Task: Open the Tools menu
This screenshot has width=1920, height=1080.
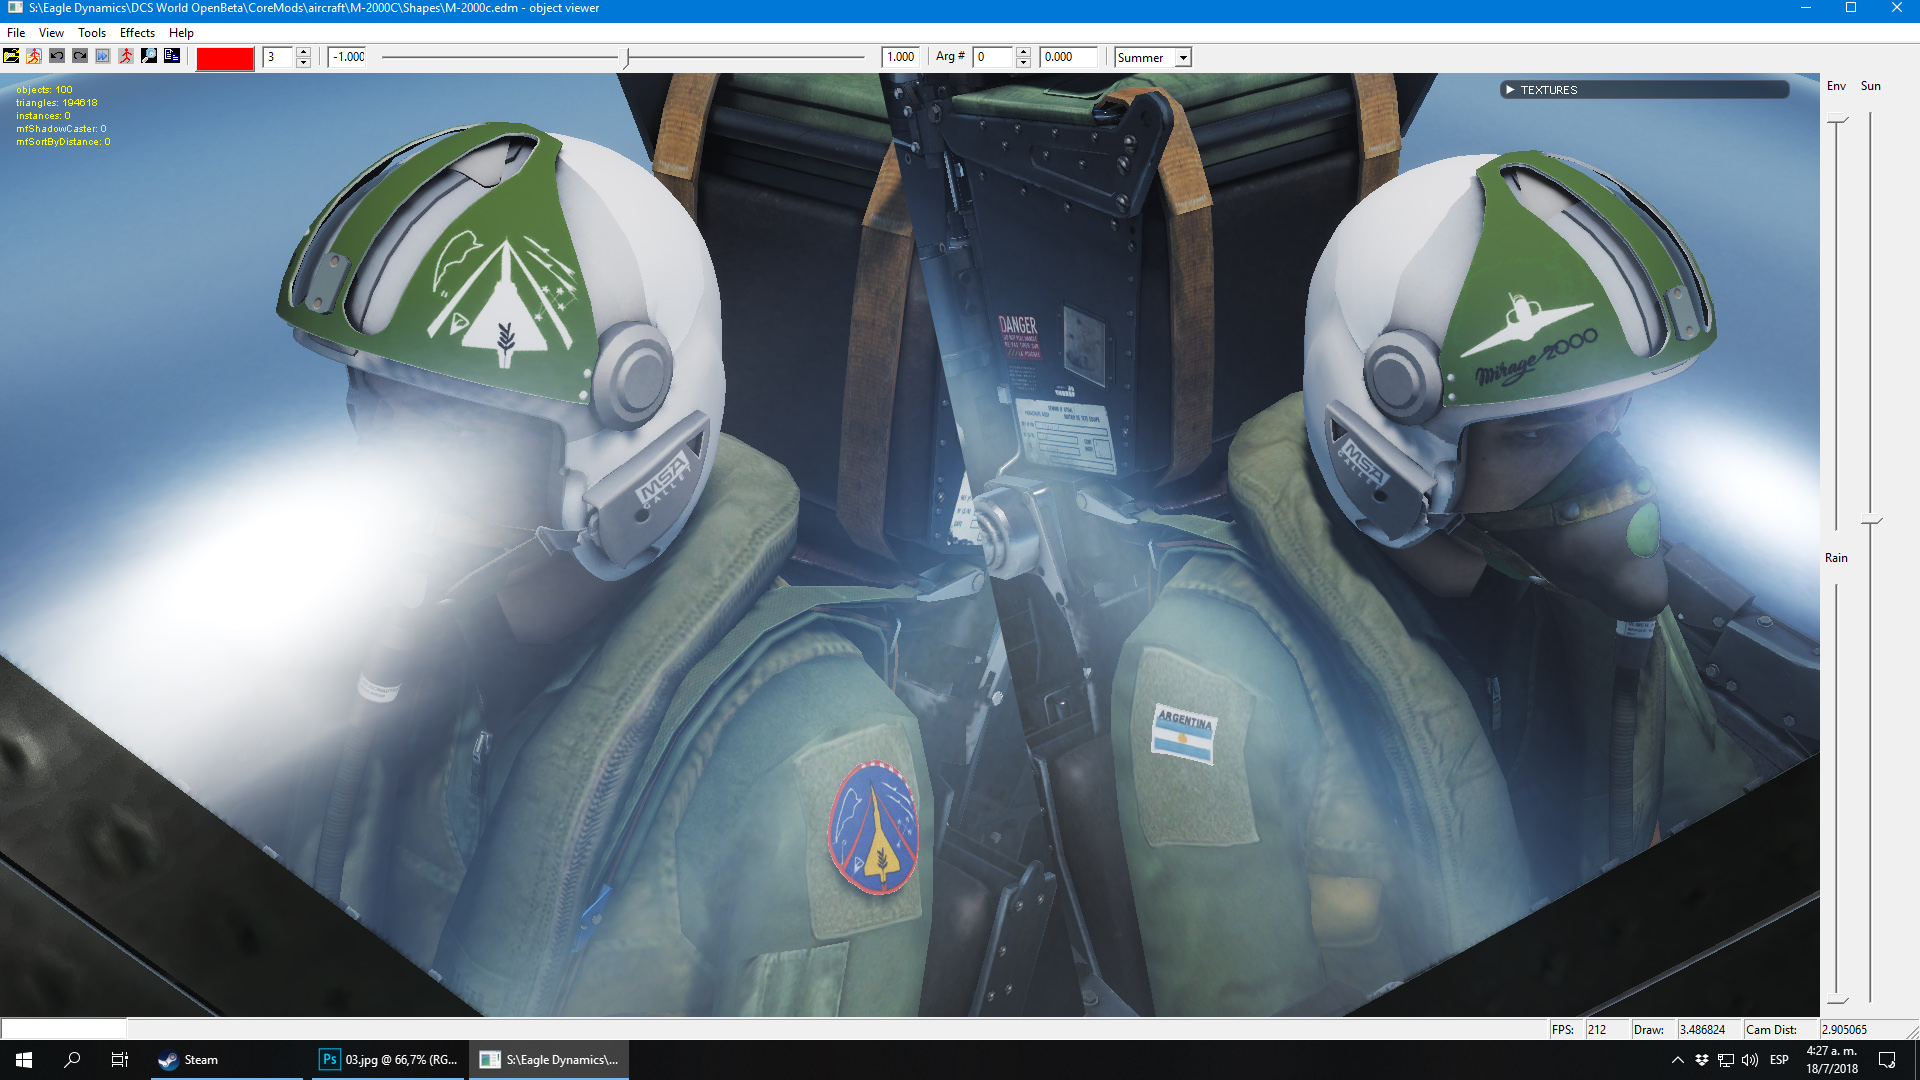Action: coord(92,33)
